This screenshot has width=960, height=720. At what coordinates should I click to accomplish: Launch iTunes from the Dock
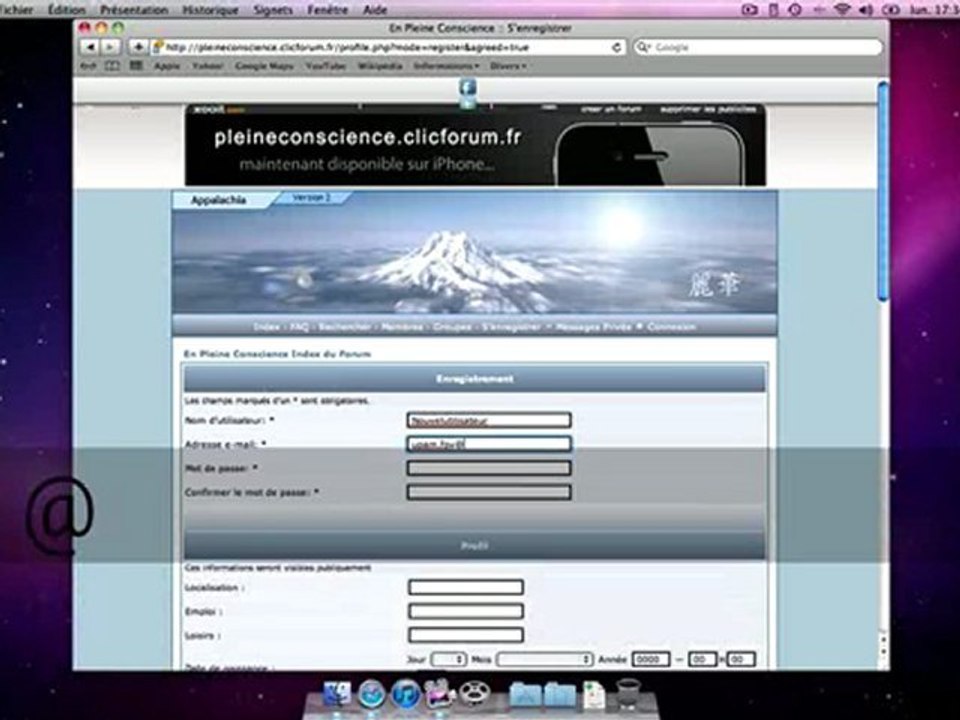click(405, 694)
